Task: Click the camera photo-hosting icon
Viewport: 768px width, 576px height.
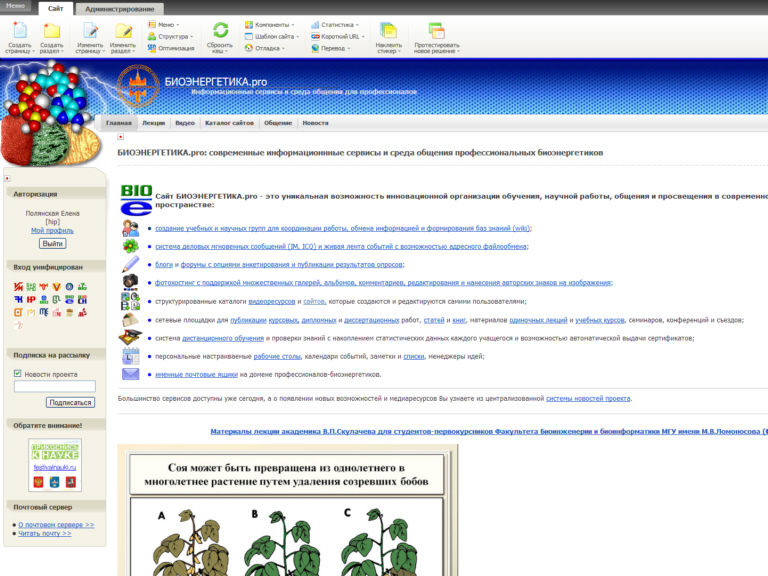Action: [x=130, y=282]
